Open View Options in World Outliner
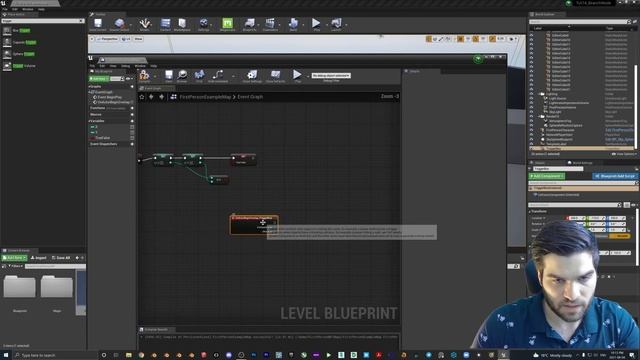 click(x=624, y=154)
